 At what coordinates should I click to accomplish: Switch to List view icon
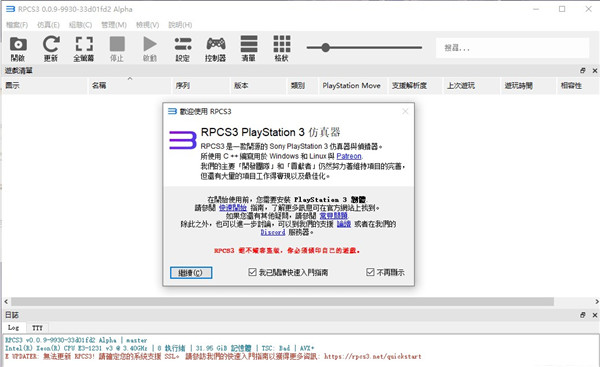click(x=249, y=44)
